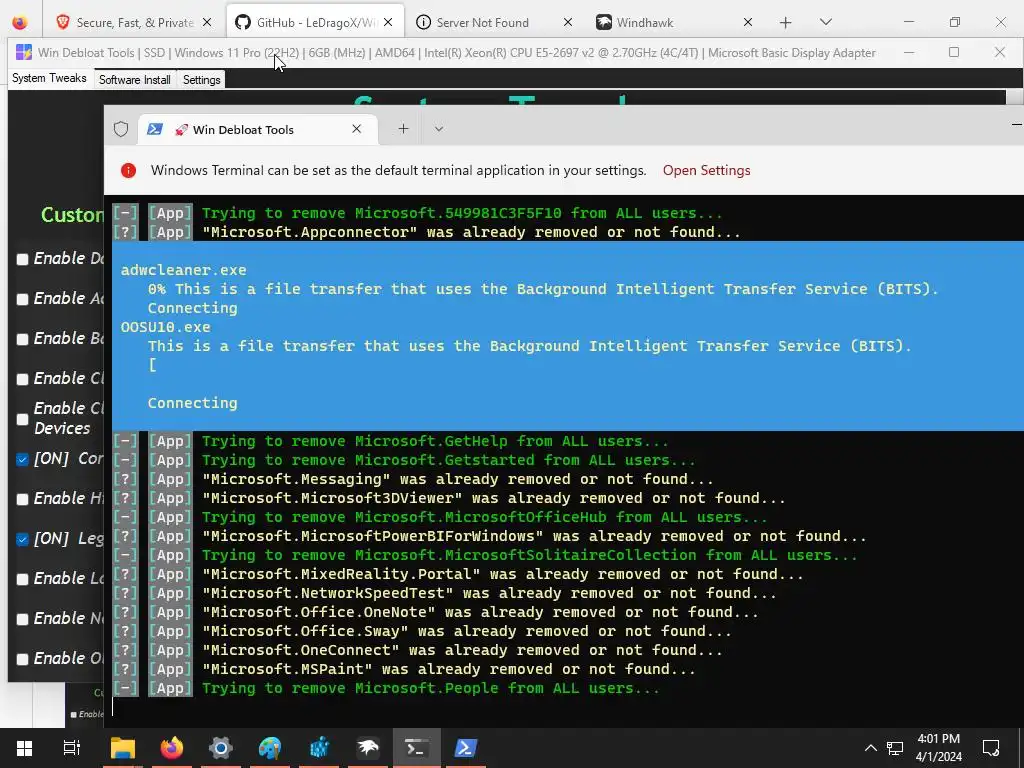Open the Settings tab in Win Debloat Tools
The image size is (1024, 768).
point(201,80)
